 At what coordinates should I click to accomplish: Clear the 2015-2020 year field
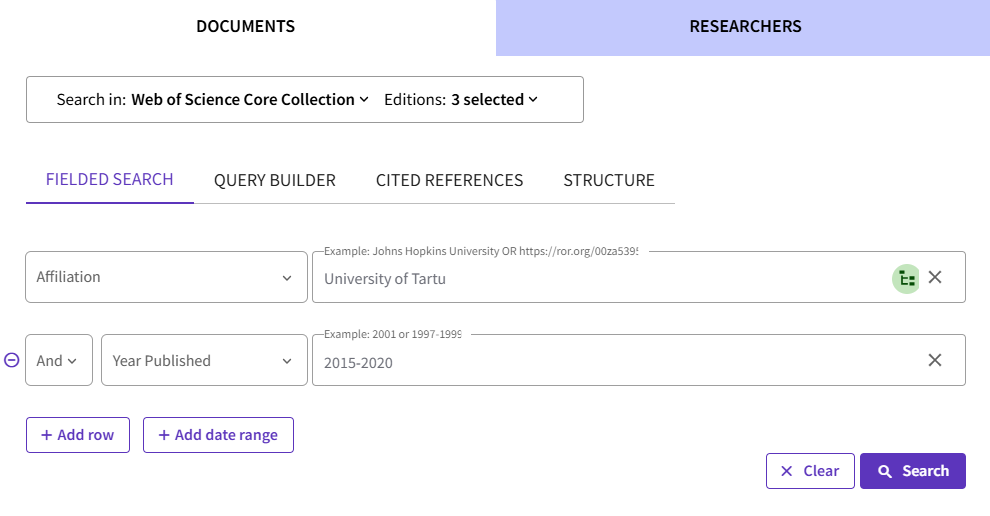pos(935,360)
